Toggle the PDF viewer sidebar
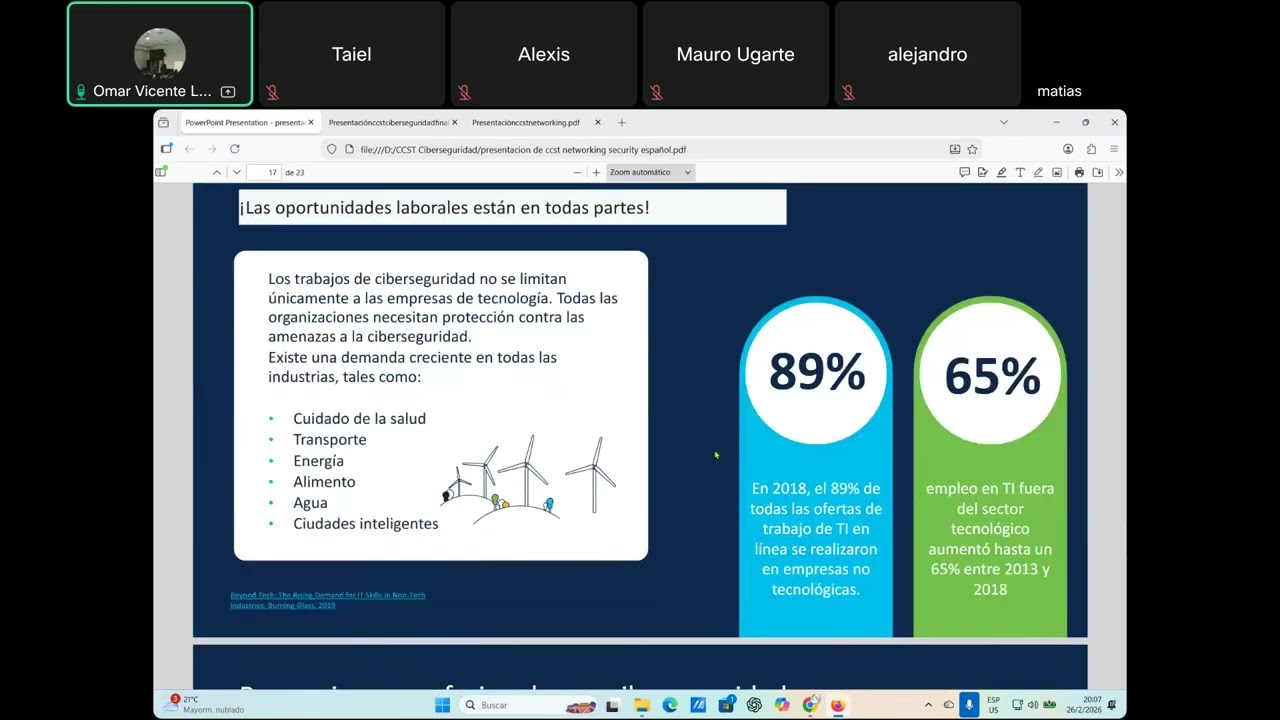1280x720 pixels. tap(160, 172)
